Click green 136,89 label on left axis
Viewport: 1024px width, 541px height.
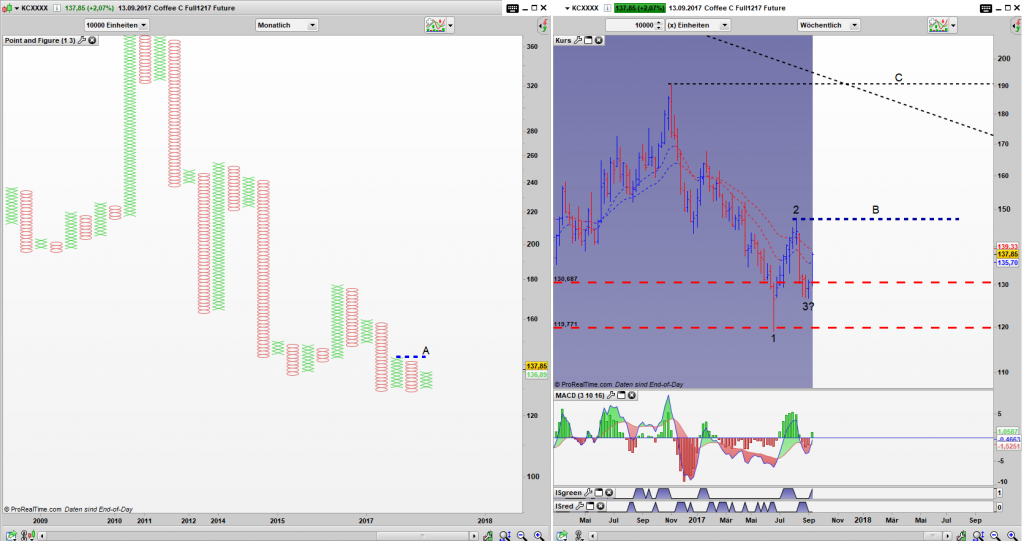(537, 375)
